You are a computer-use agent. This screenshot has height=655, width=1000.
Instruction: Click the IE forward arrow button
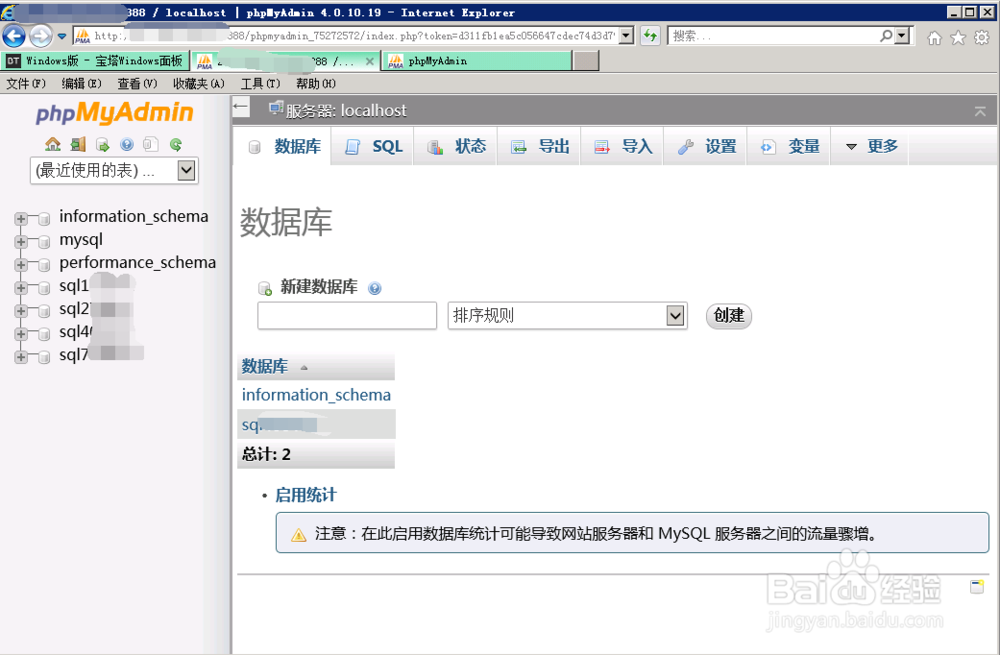(41, 36)
